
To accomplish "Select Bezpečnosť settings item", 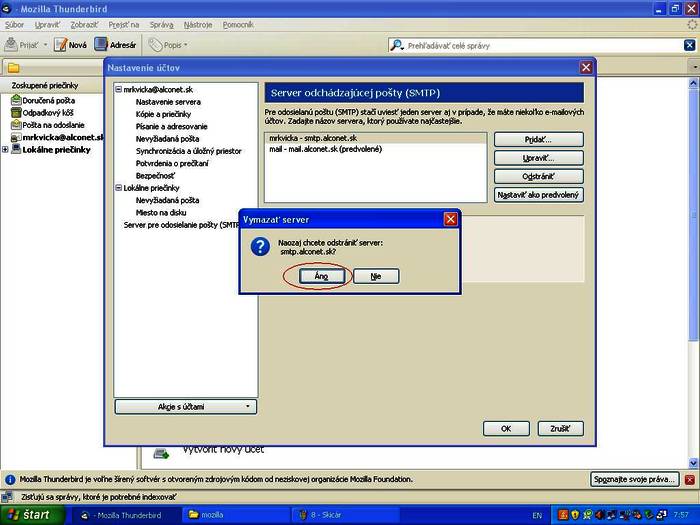I will (155, 176).
